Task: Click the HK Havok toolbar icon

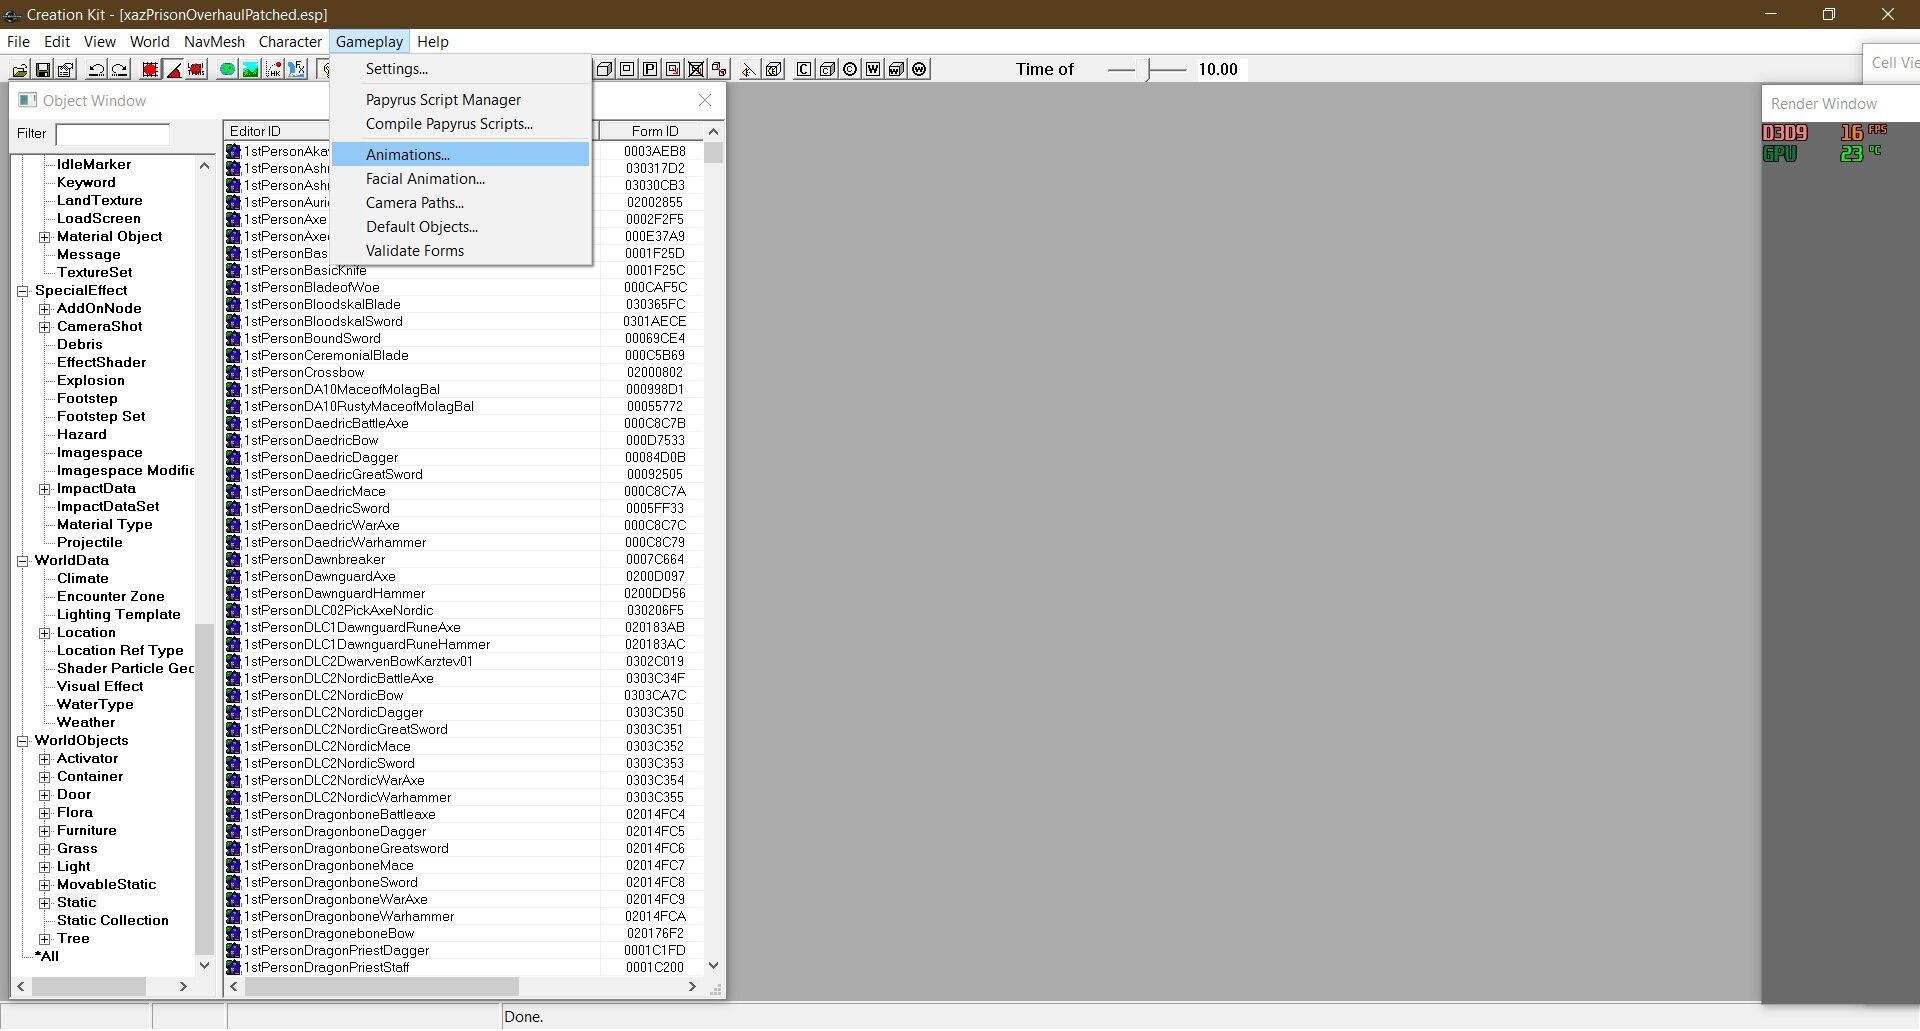Action: click(x=273, y=69)
